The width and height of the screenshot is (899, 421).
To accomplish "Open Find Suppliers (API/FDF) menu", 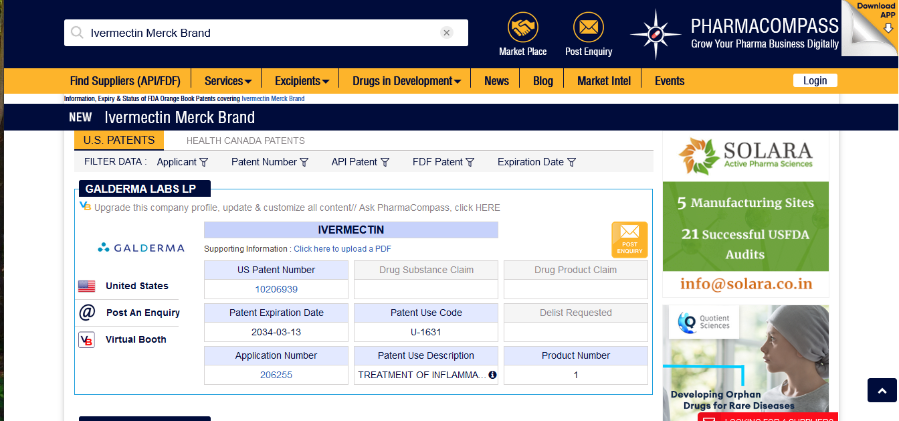I will [x=126, y=81].
